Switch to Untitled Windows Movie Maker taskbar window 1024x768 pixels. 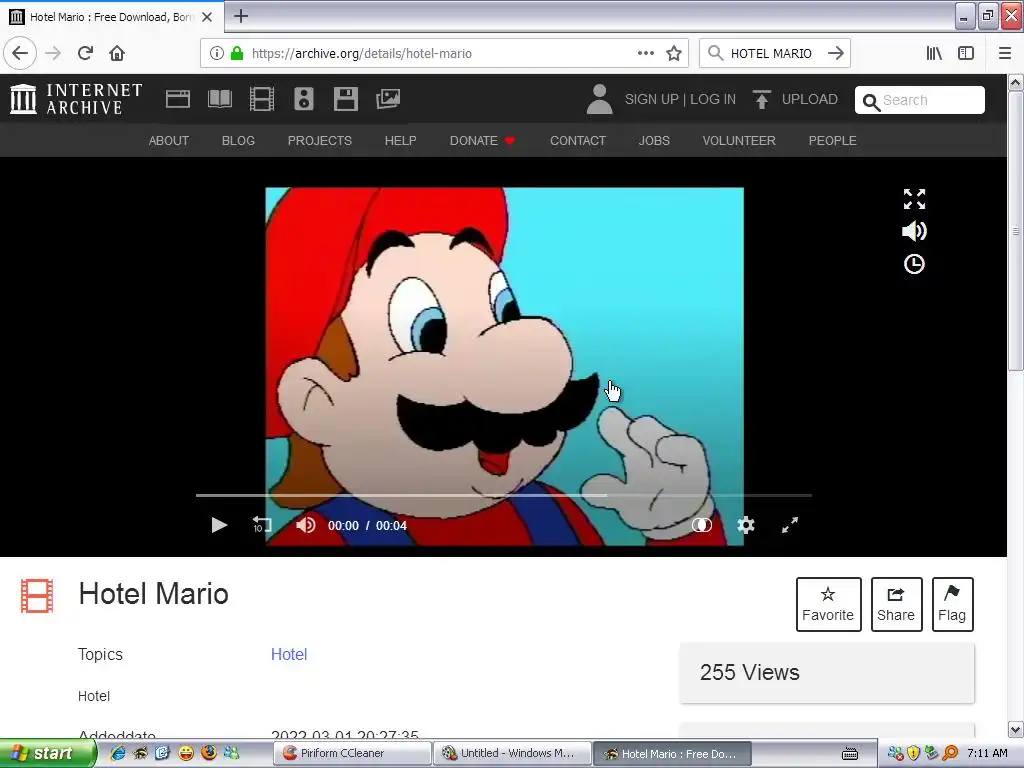coord(513,754)
